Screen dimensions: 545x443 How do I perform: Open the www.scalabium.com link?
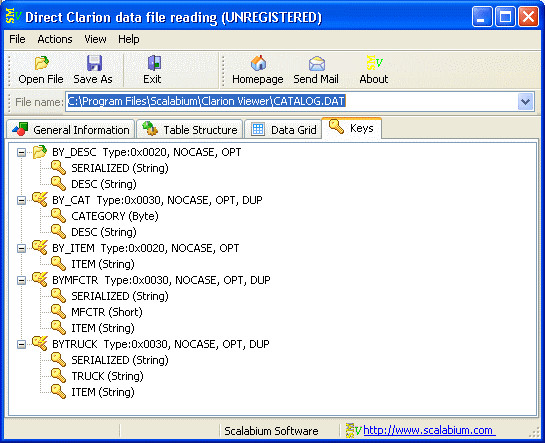coord(429,430)
